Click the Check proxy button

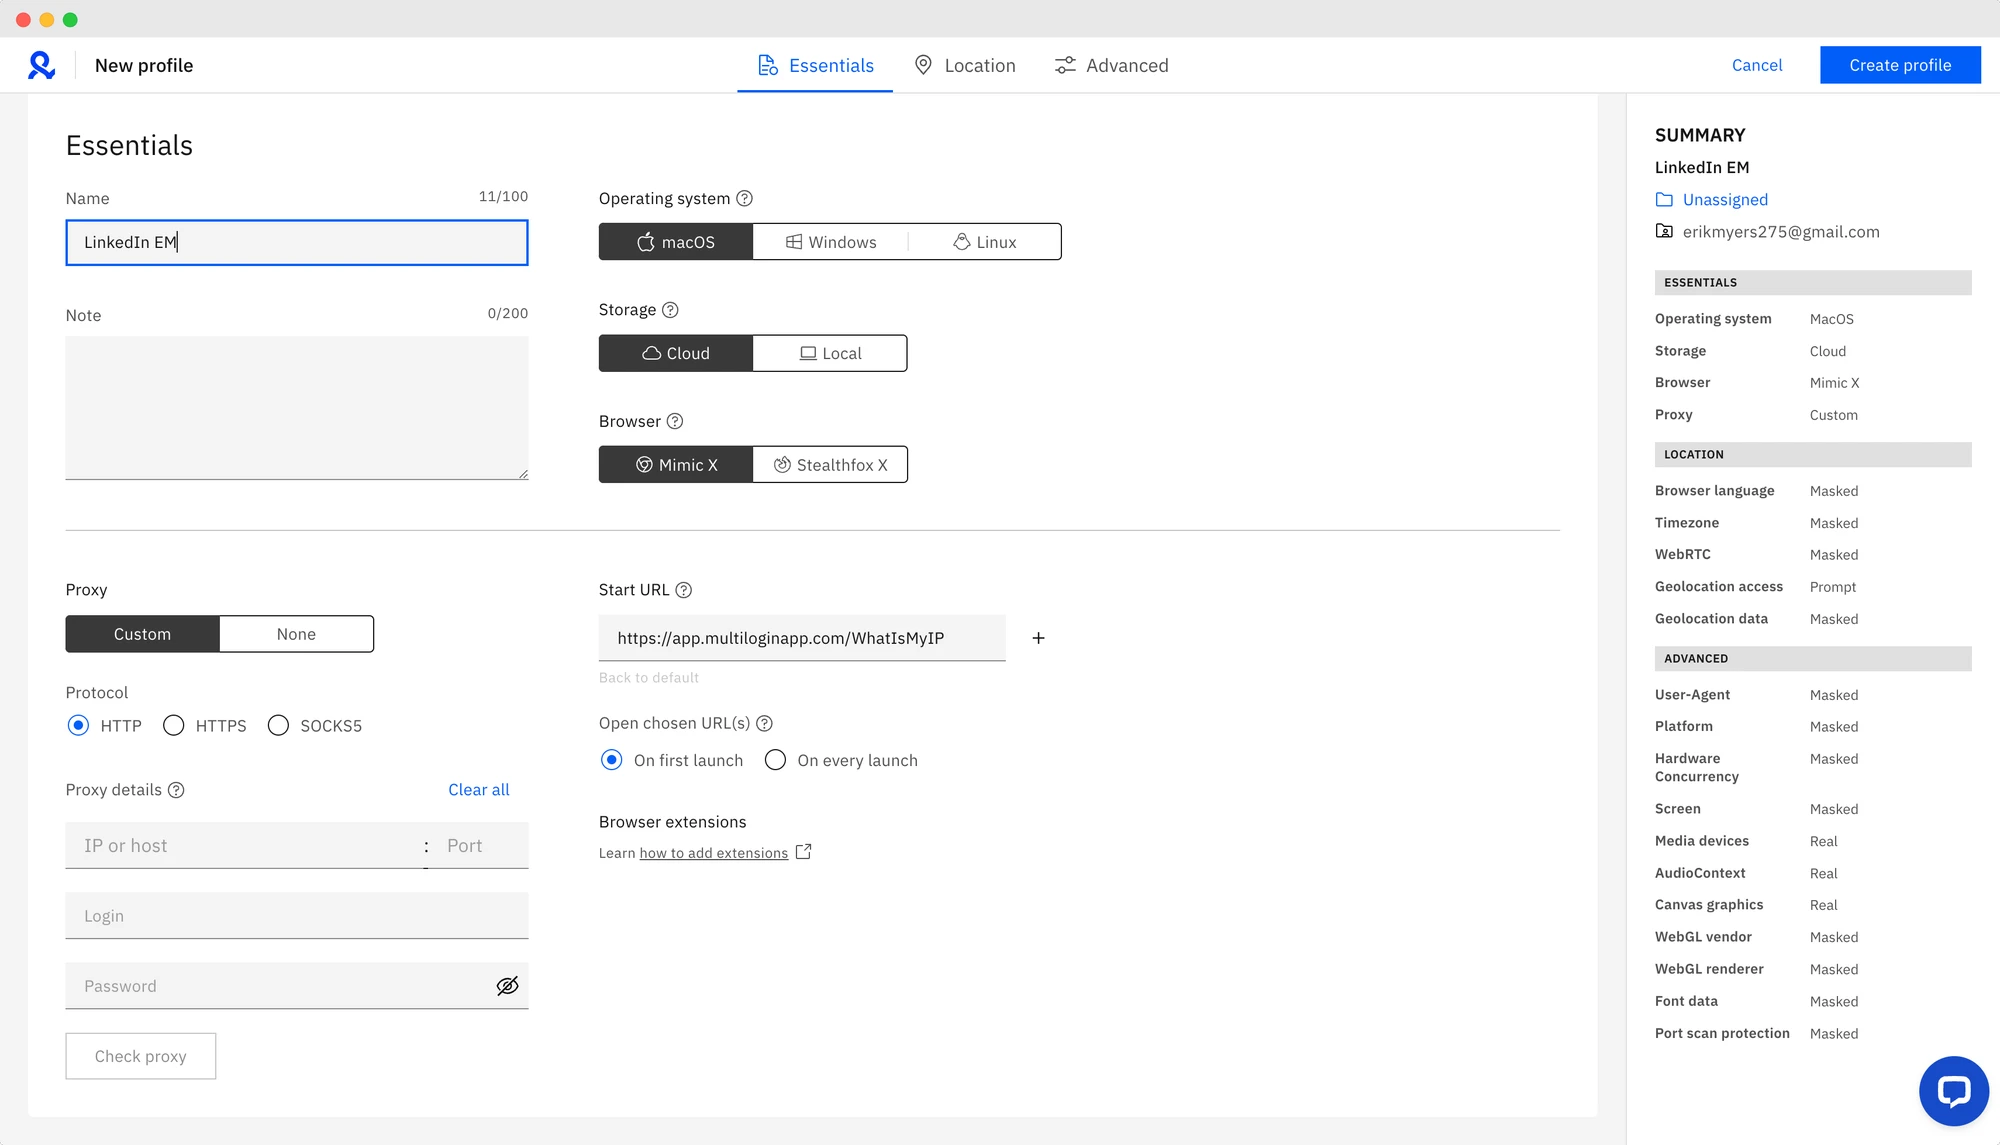point(141,1056)
